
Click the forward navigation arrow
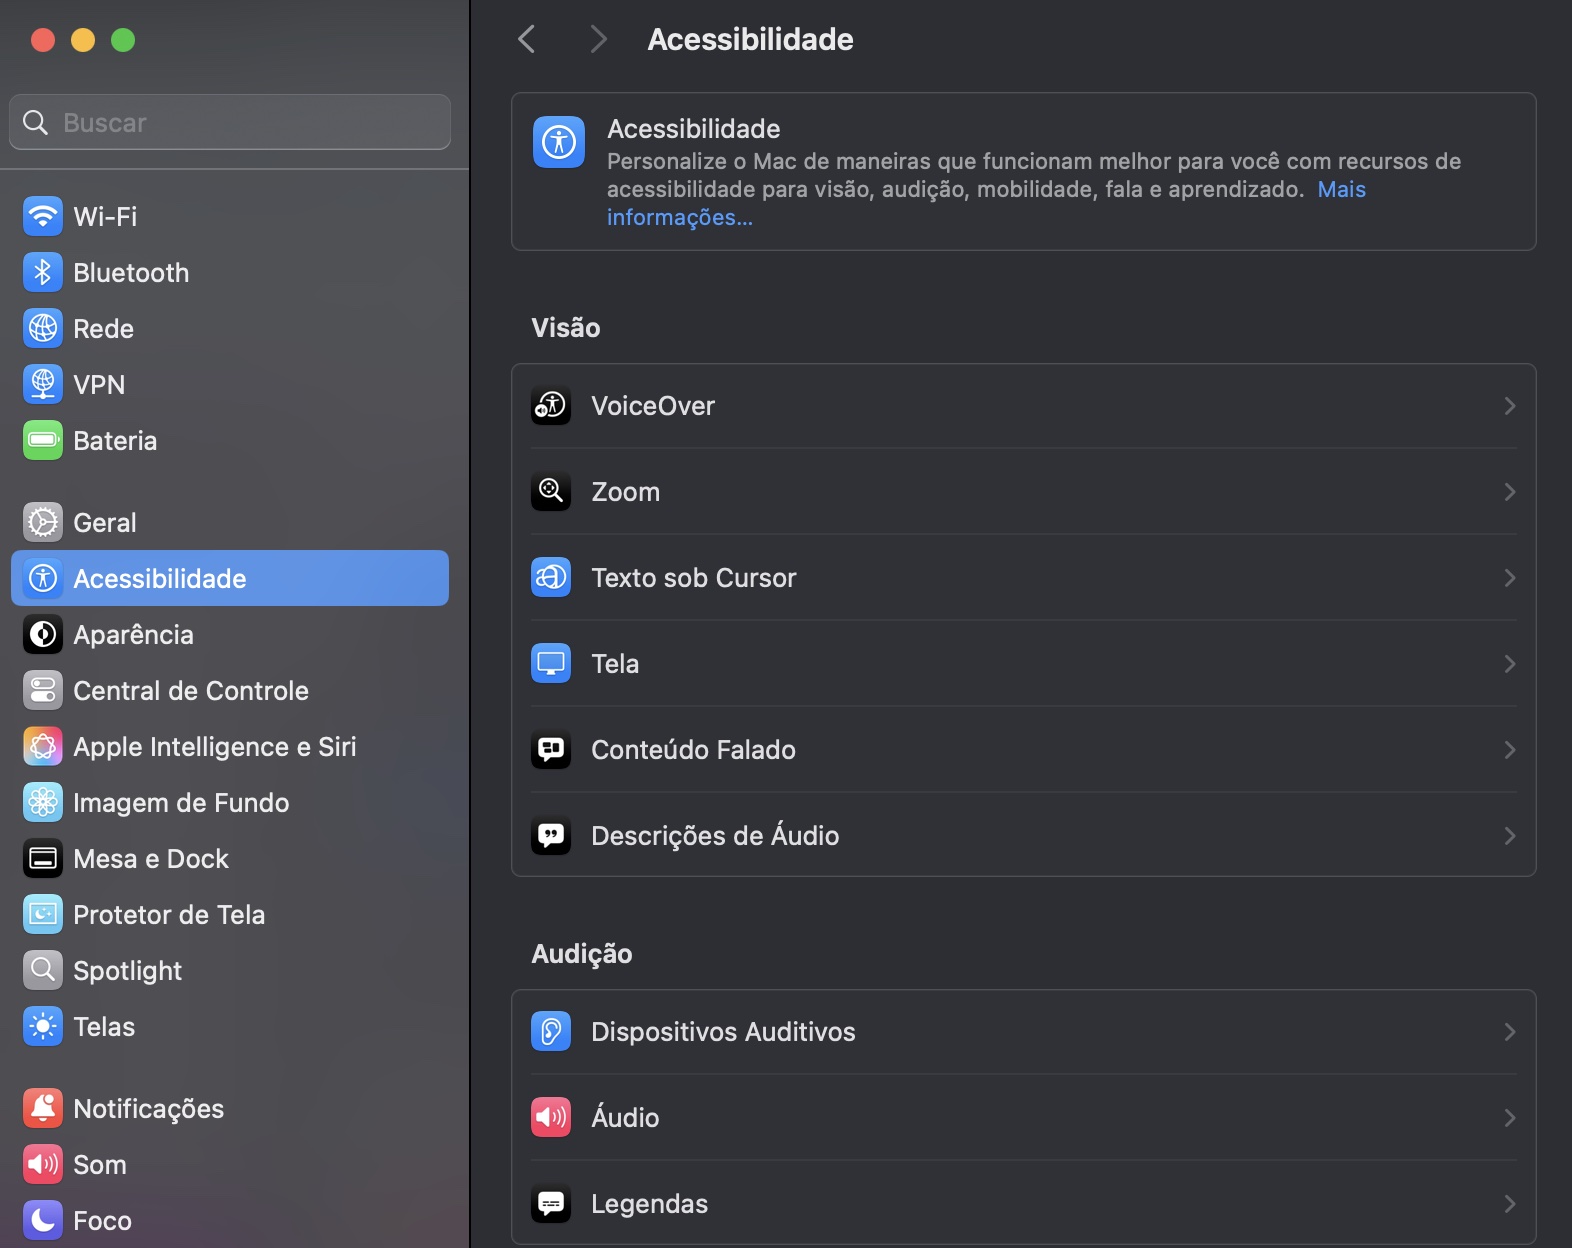pyautogui.click(x=598, y=40)
